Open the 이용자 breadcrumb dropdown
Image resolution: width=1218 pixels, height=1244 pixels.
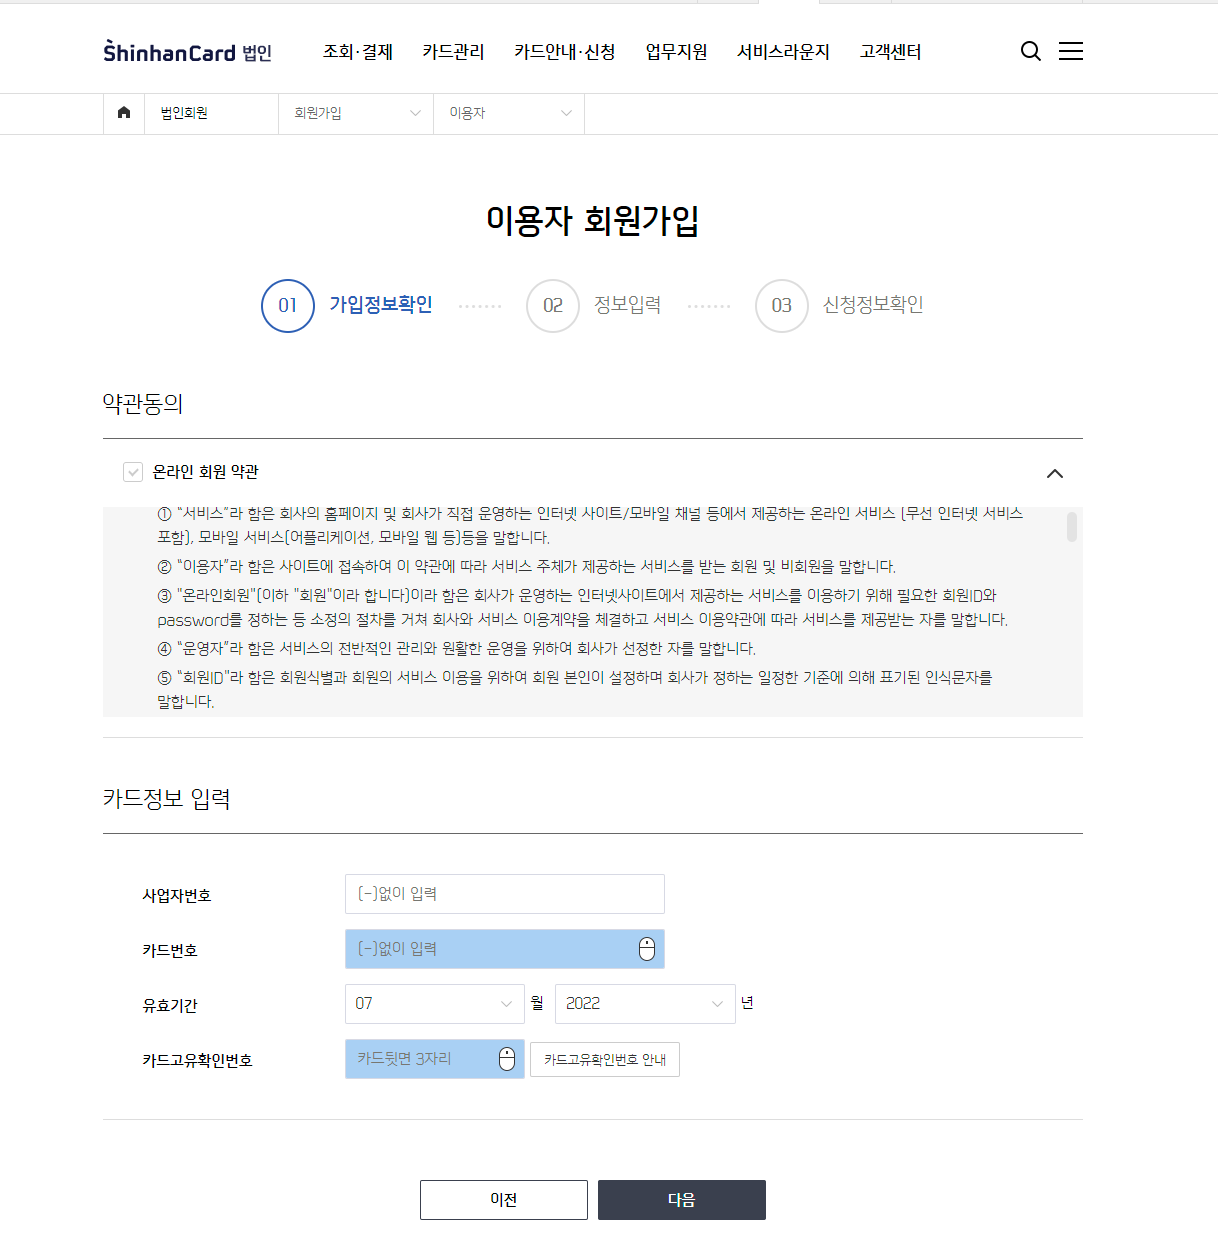click(x=509, y=113)
